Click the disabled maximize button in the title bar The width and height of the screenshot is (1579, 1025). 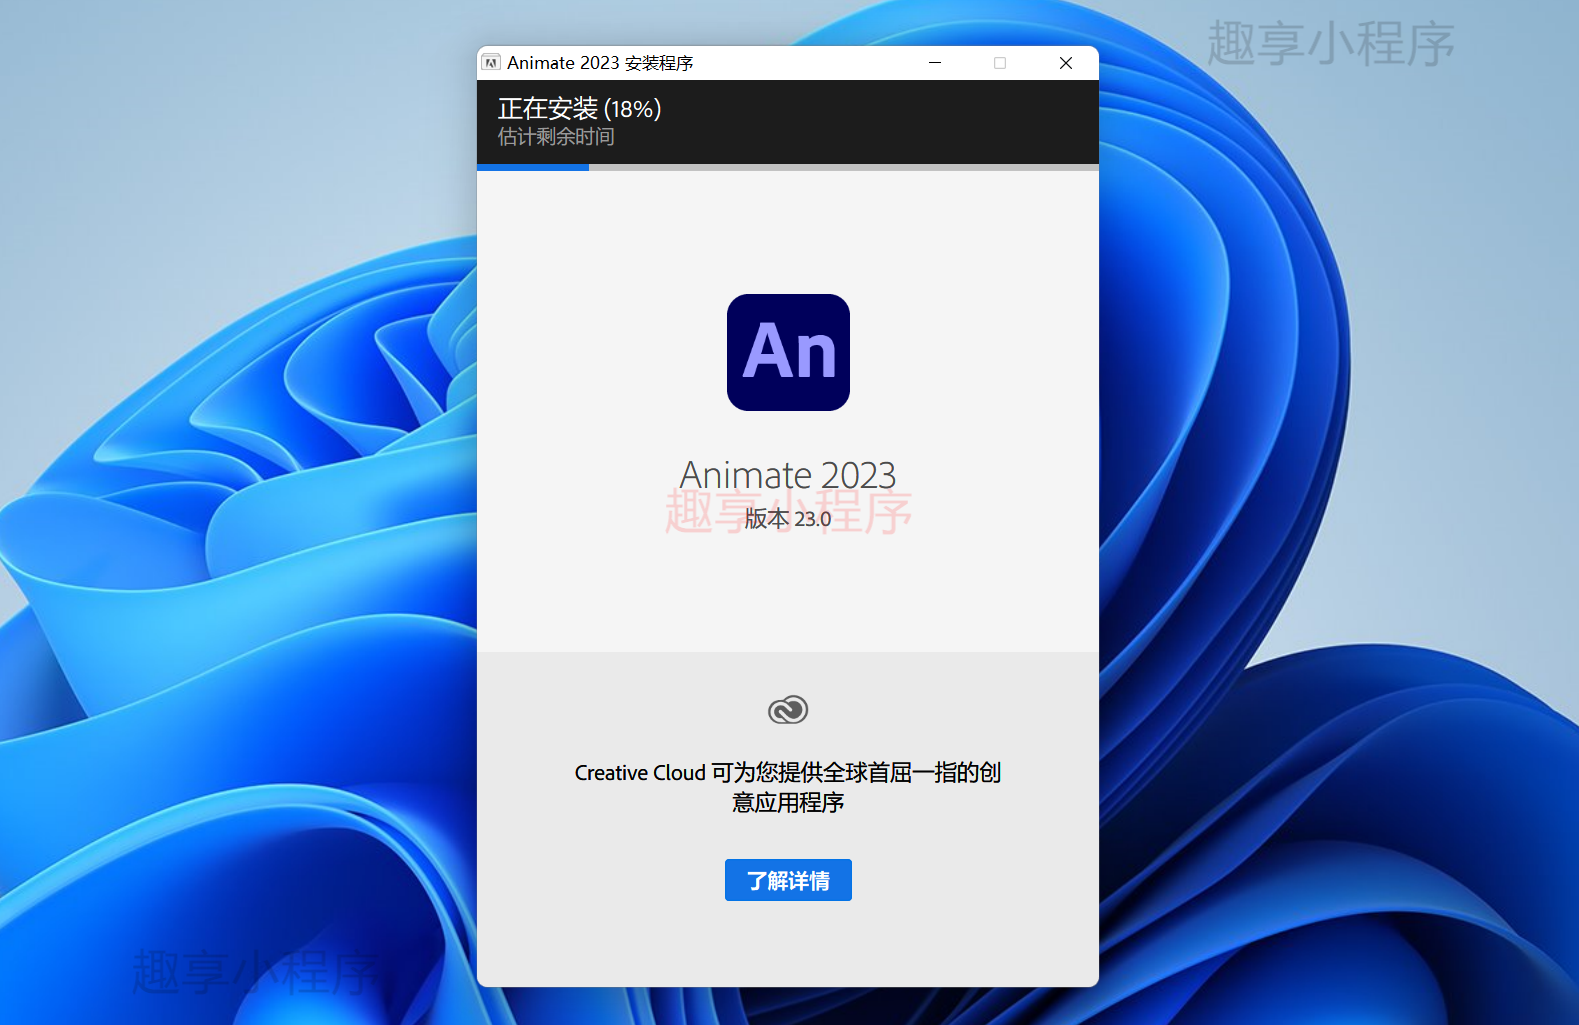pyautogui.click(x=1000, y=63)
